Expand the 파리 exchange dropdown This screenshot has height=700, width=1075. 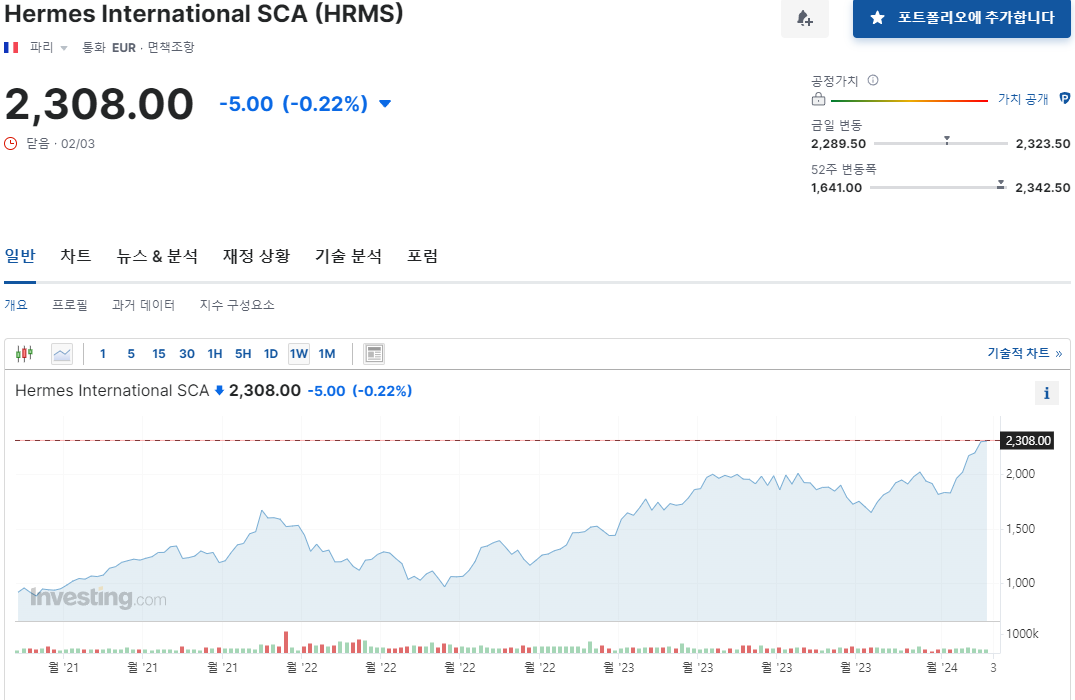tap(63, 48)
